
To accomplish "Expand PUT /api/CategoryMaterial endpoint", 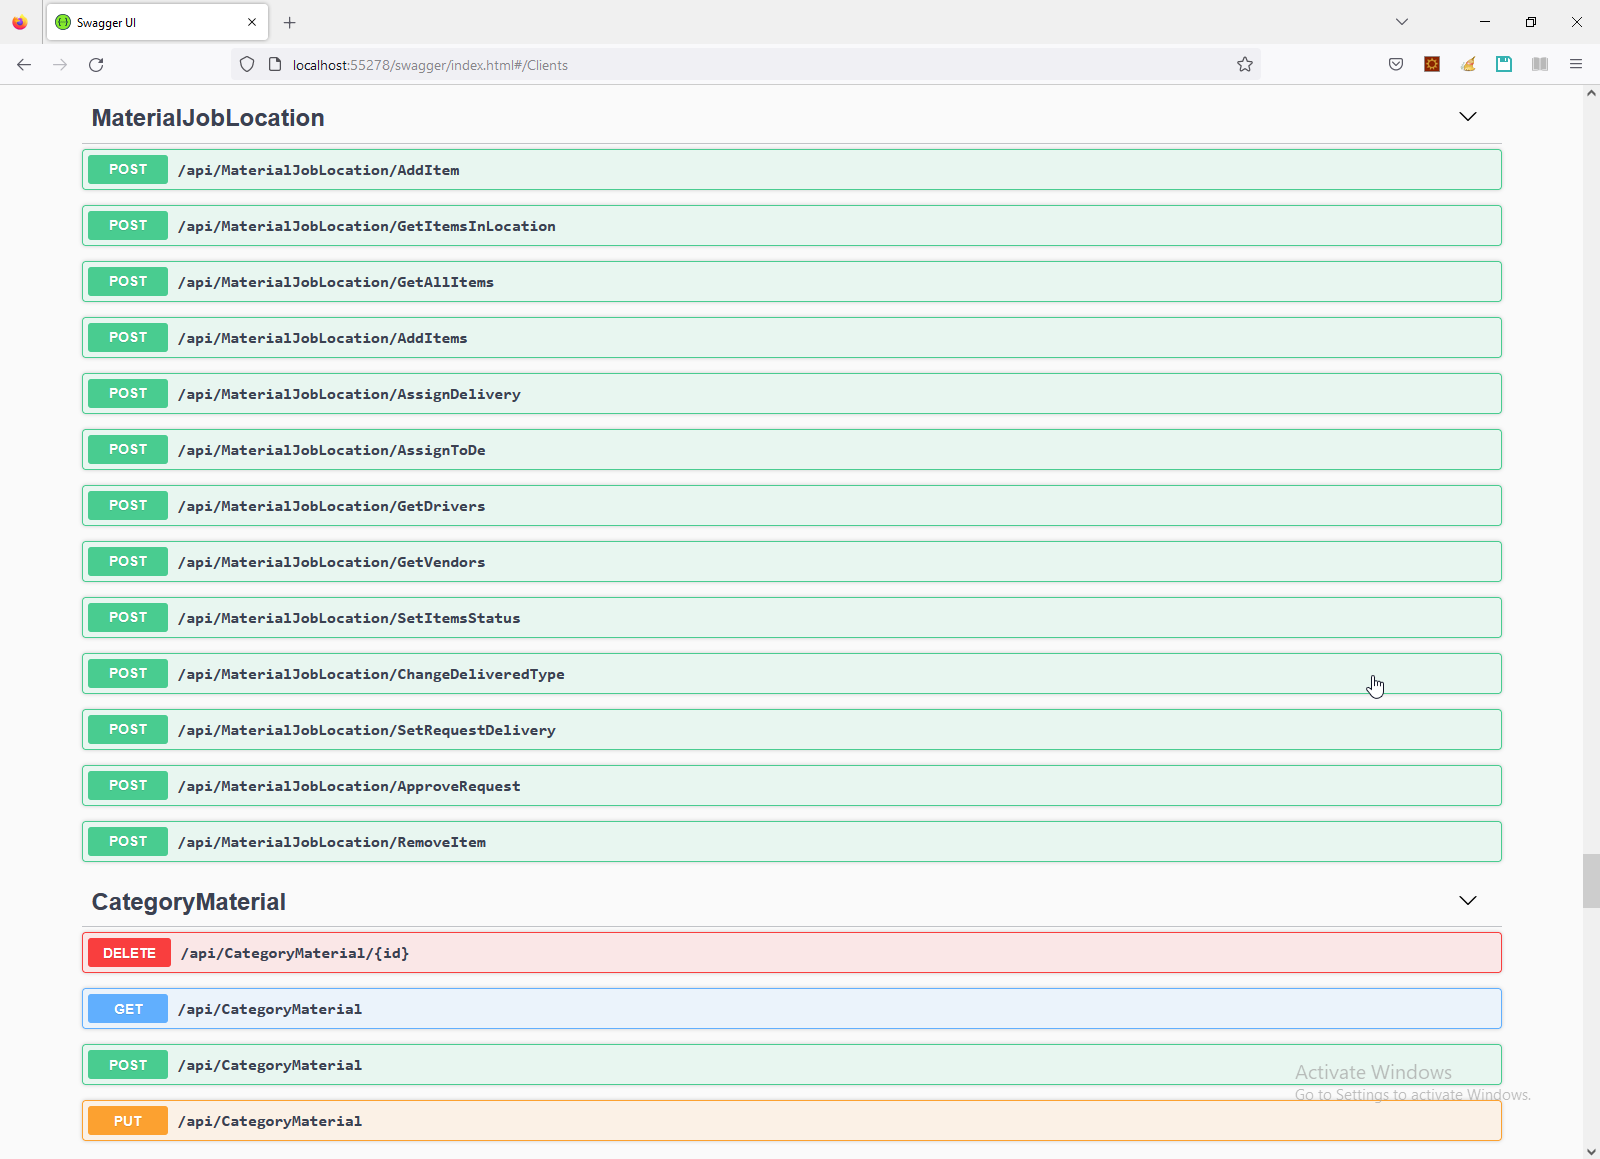I will 792,1121.
